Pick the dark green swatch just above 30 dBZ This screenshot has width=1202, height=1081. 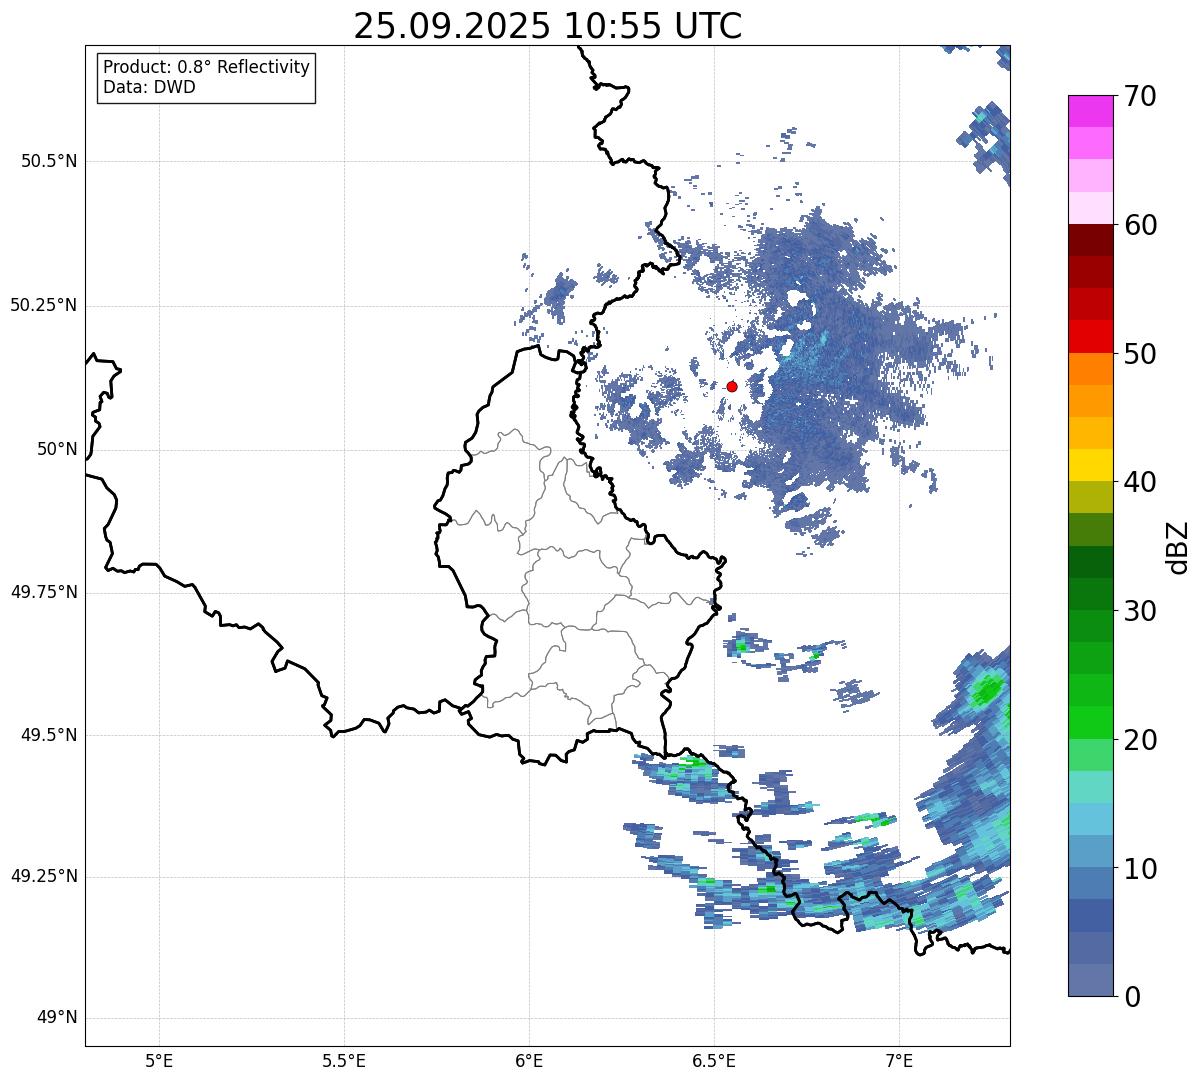click(x=1090, y=594)
